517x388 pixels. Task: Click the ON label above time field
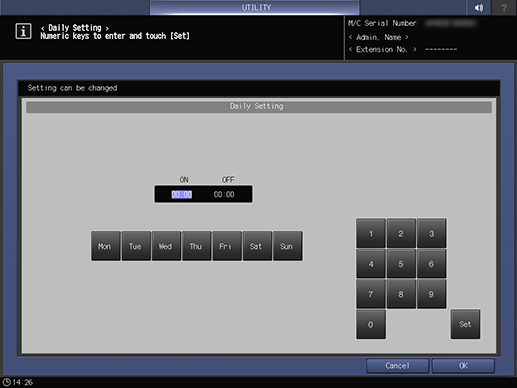click(184, 180)
